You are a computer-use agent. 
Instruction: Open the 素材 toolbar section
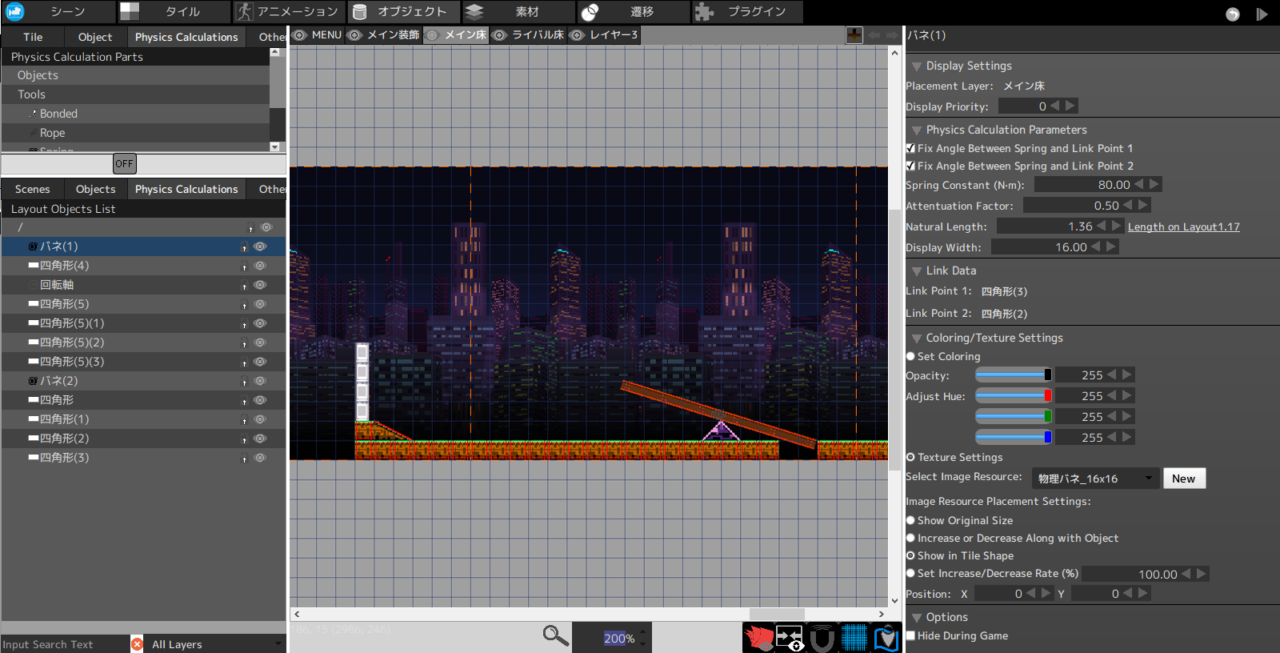tap(530, 12)
